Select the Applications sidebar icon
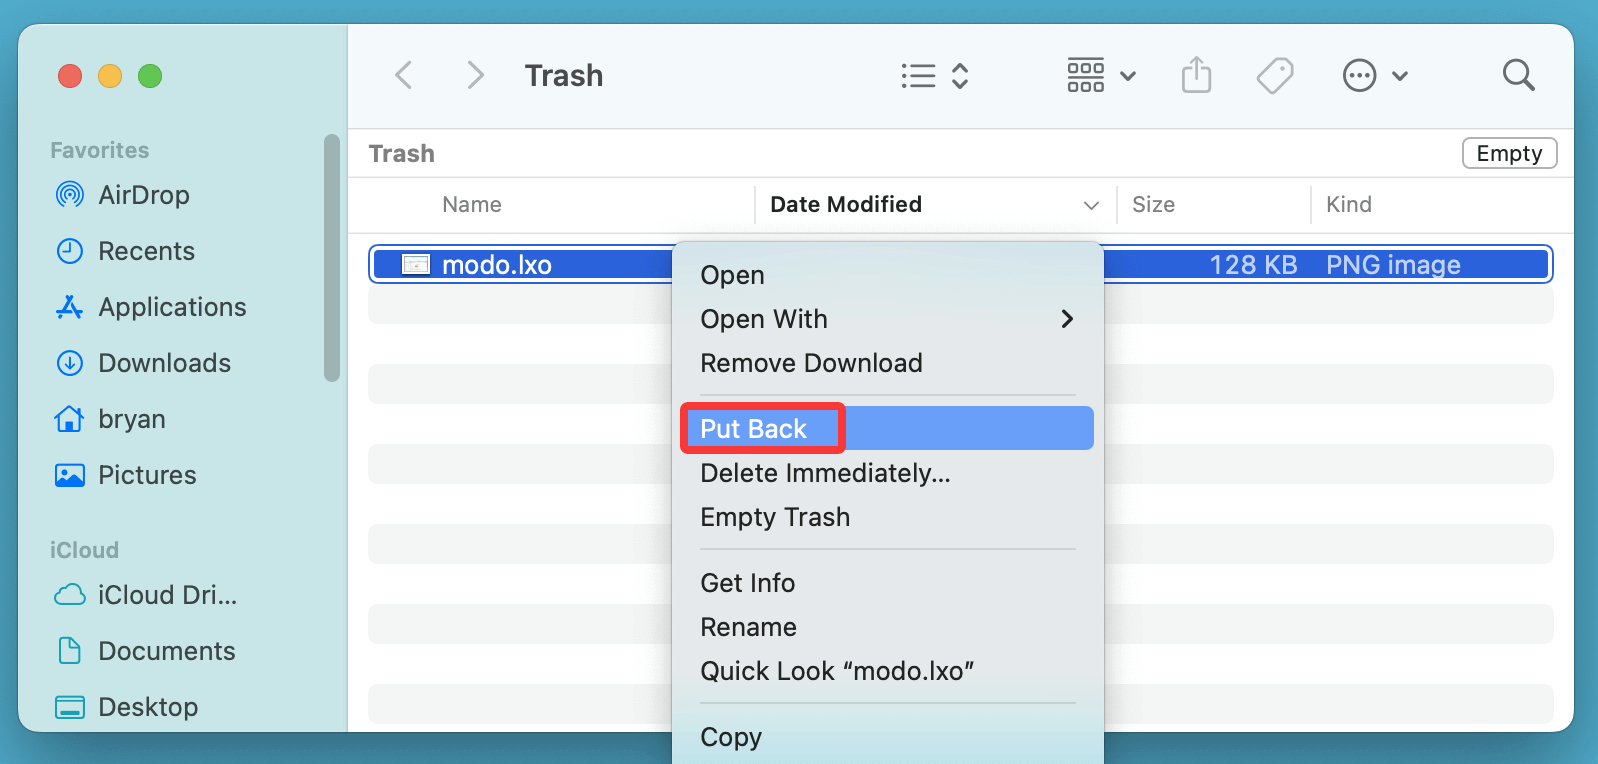 pyautogui.click(x=70, y=307)
